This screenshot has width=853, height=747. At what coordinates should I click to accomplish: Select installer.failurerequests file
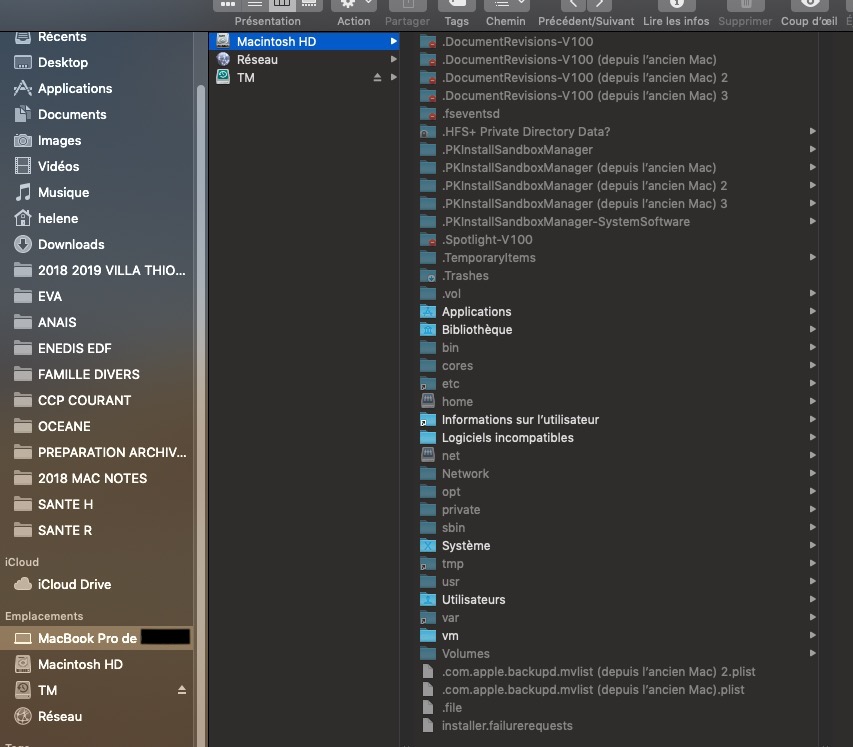click(x=609, y=726)
